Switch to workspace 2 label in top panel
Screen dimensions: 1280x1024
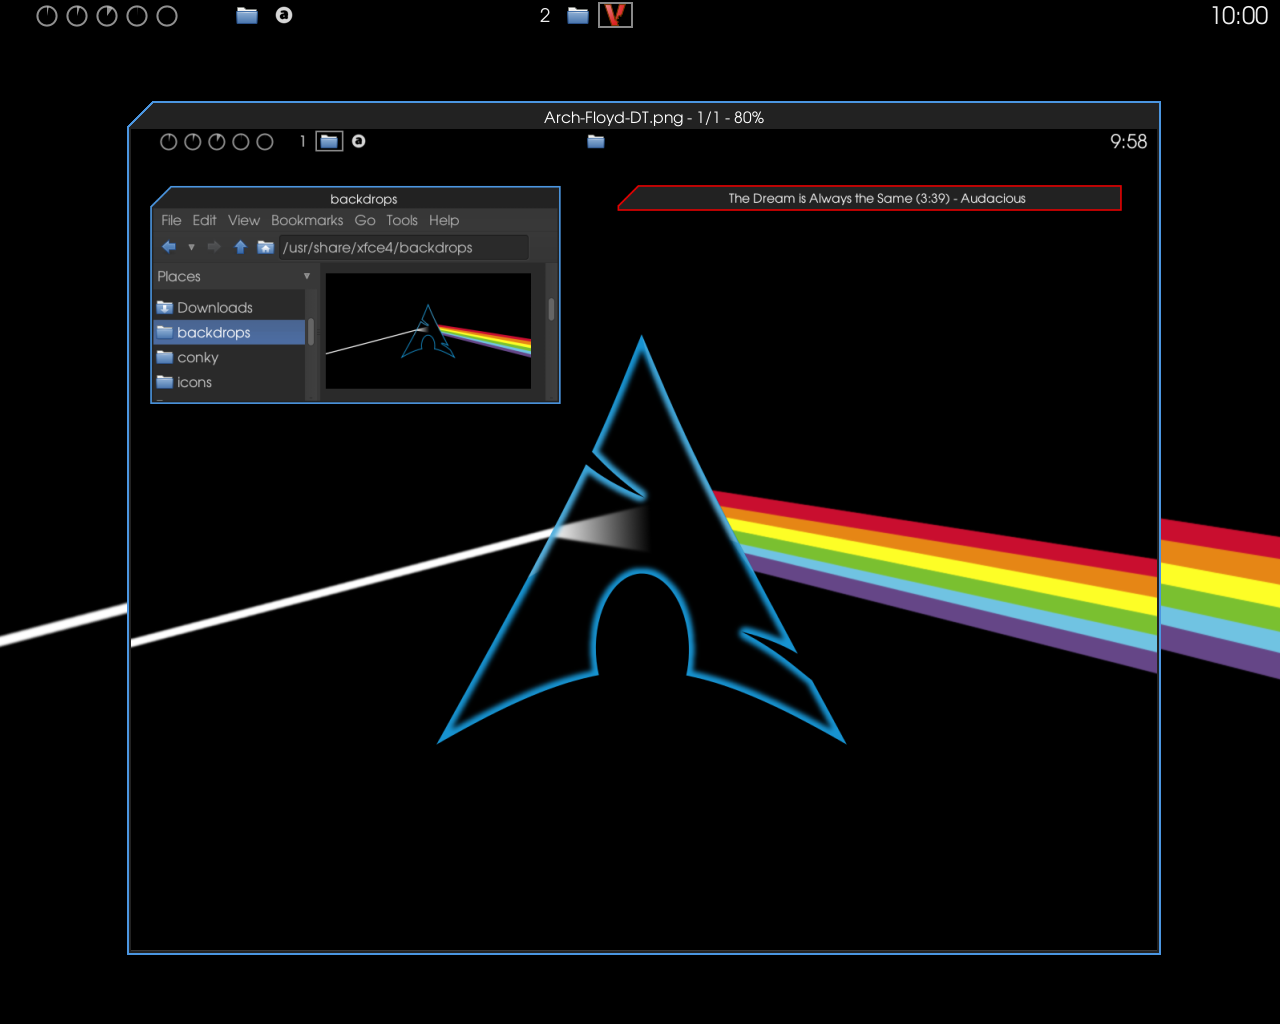[545, 16]
